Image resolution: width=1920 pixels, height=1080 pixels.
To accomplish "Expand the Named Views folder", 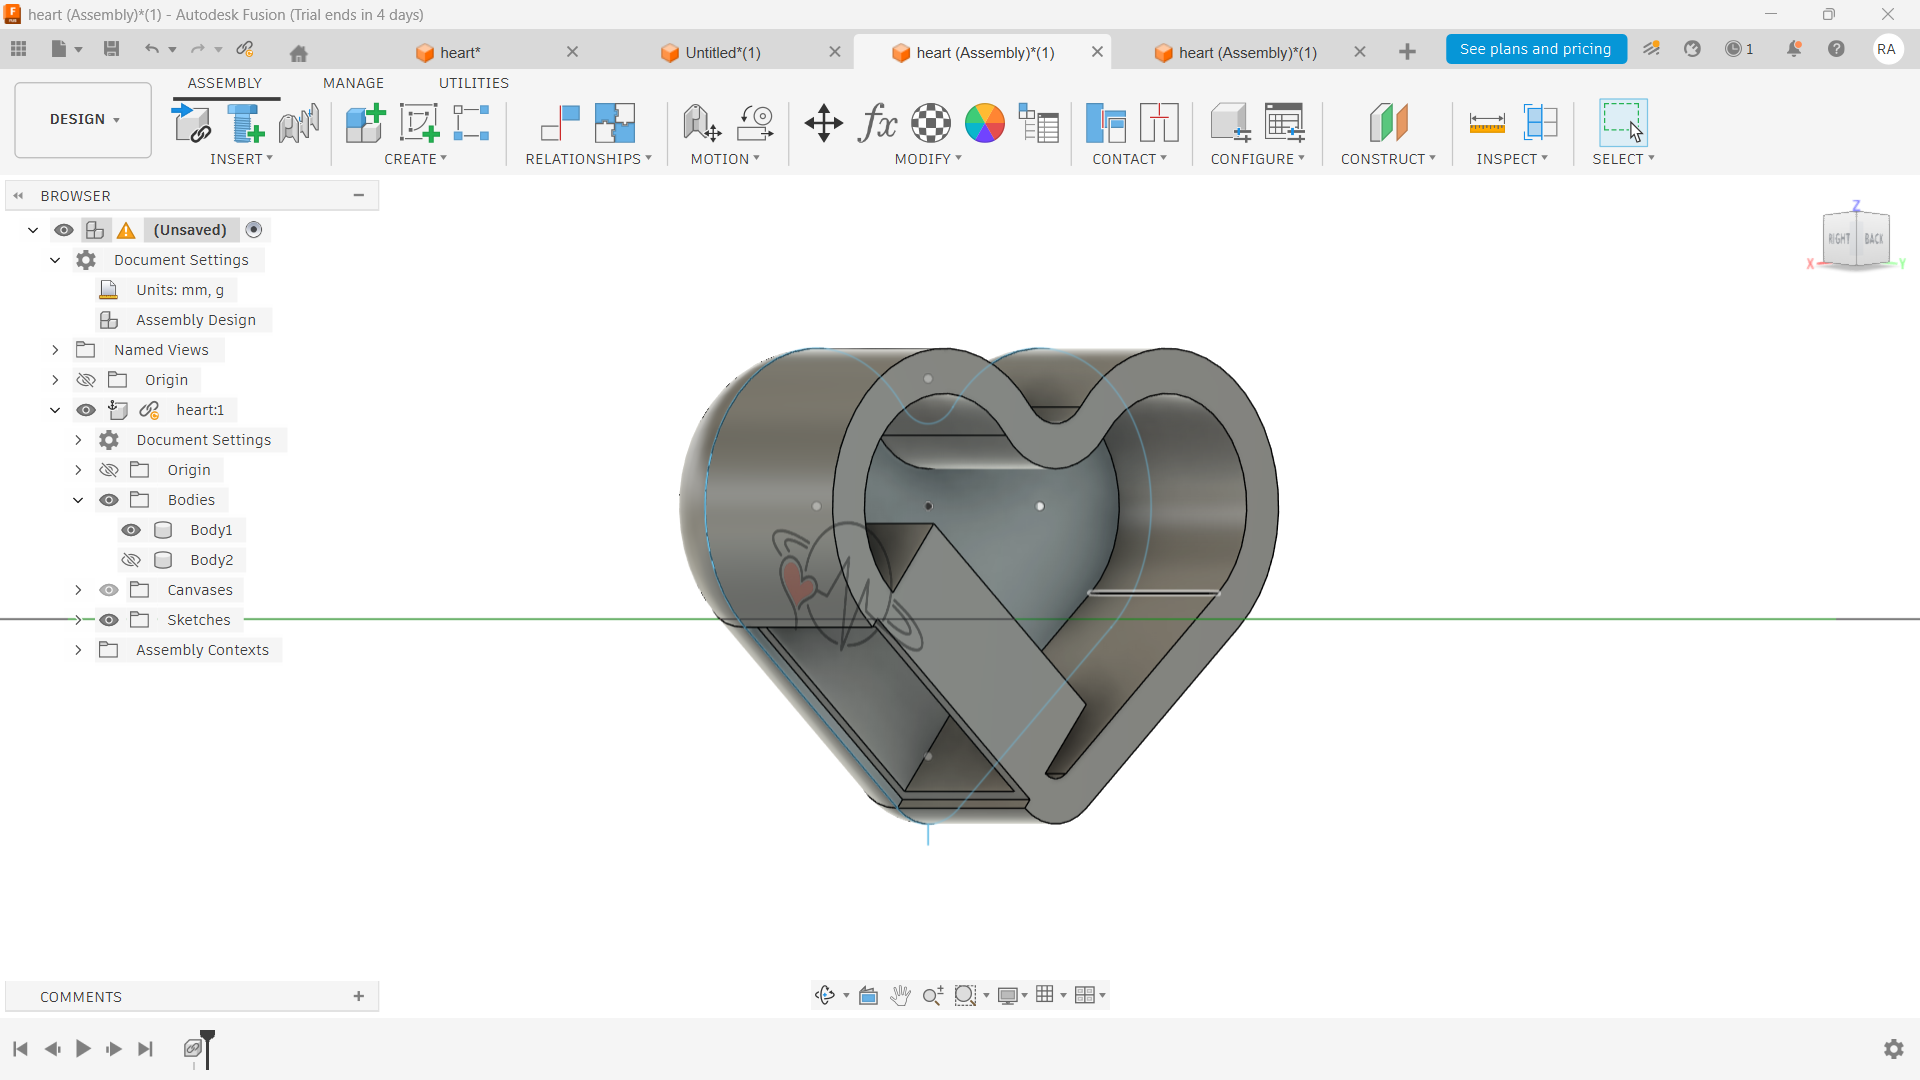I will (55, 350).
